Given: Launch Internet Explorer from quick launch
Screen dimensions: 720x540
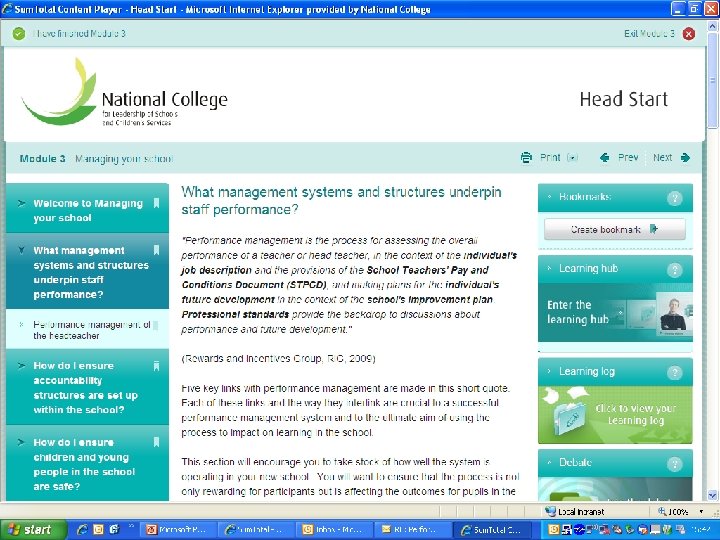Looking at the screenshot, I should click(82, 529).
